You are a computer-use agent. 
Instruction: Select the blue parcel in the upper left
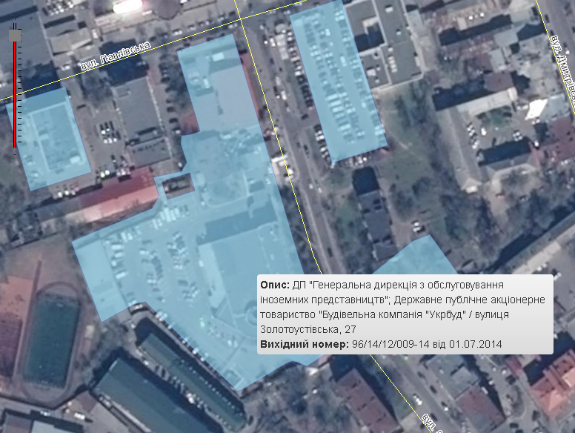click(48, 139)
